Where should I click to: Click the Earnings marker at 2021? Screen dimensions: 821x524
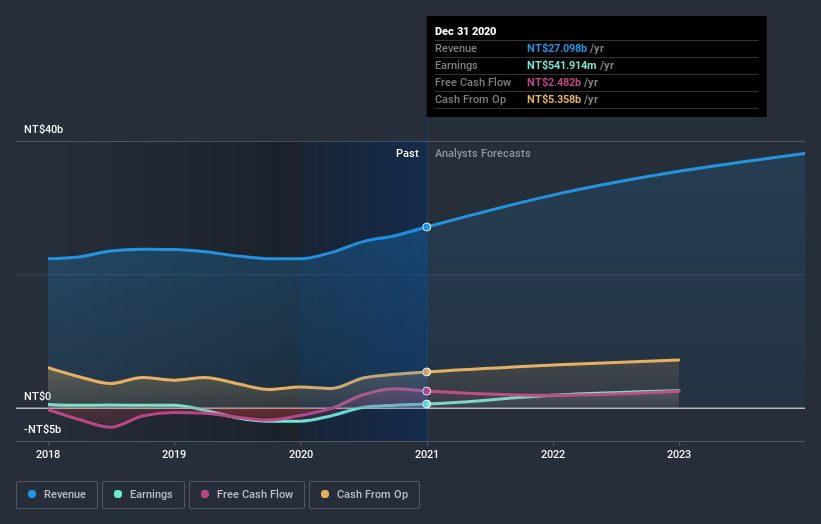[427, 404]
